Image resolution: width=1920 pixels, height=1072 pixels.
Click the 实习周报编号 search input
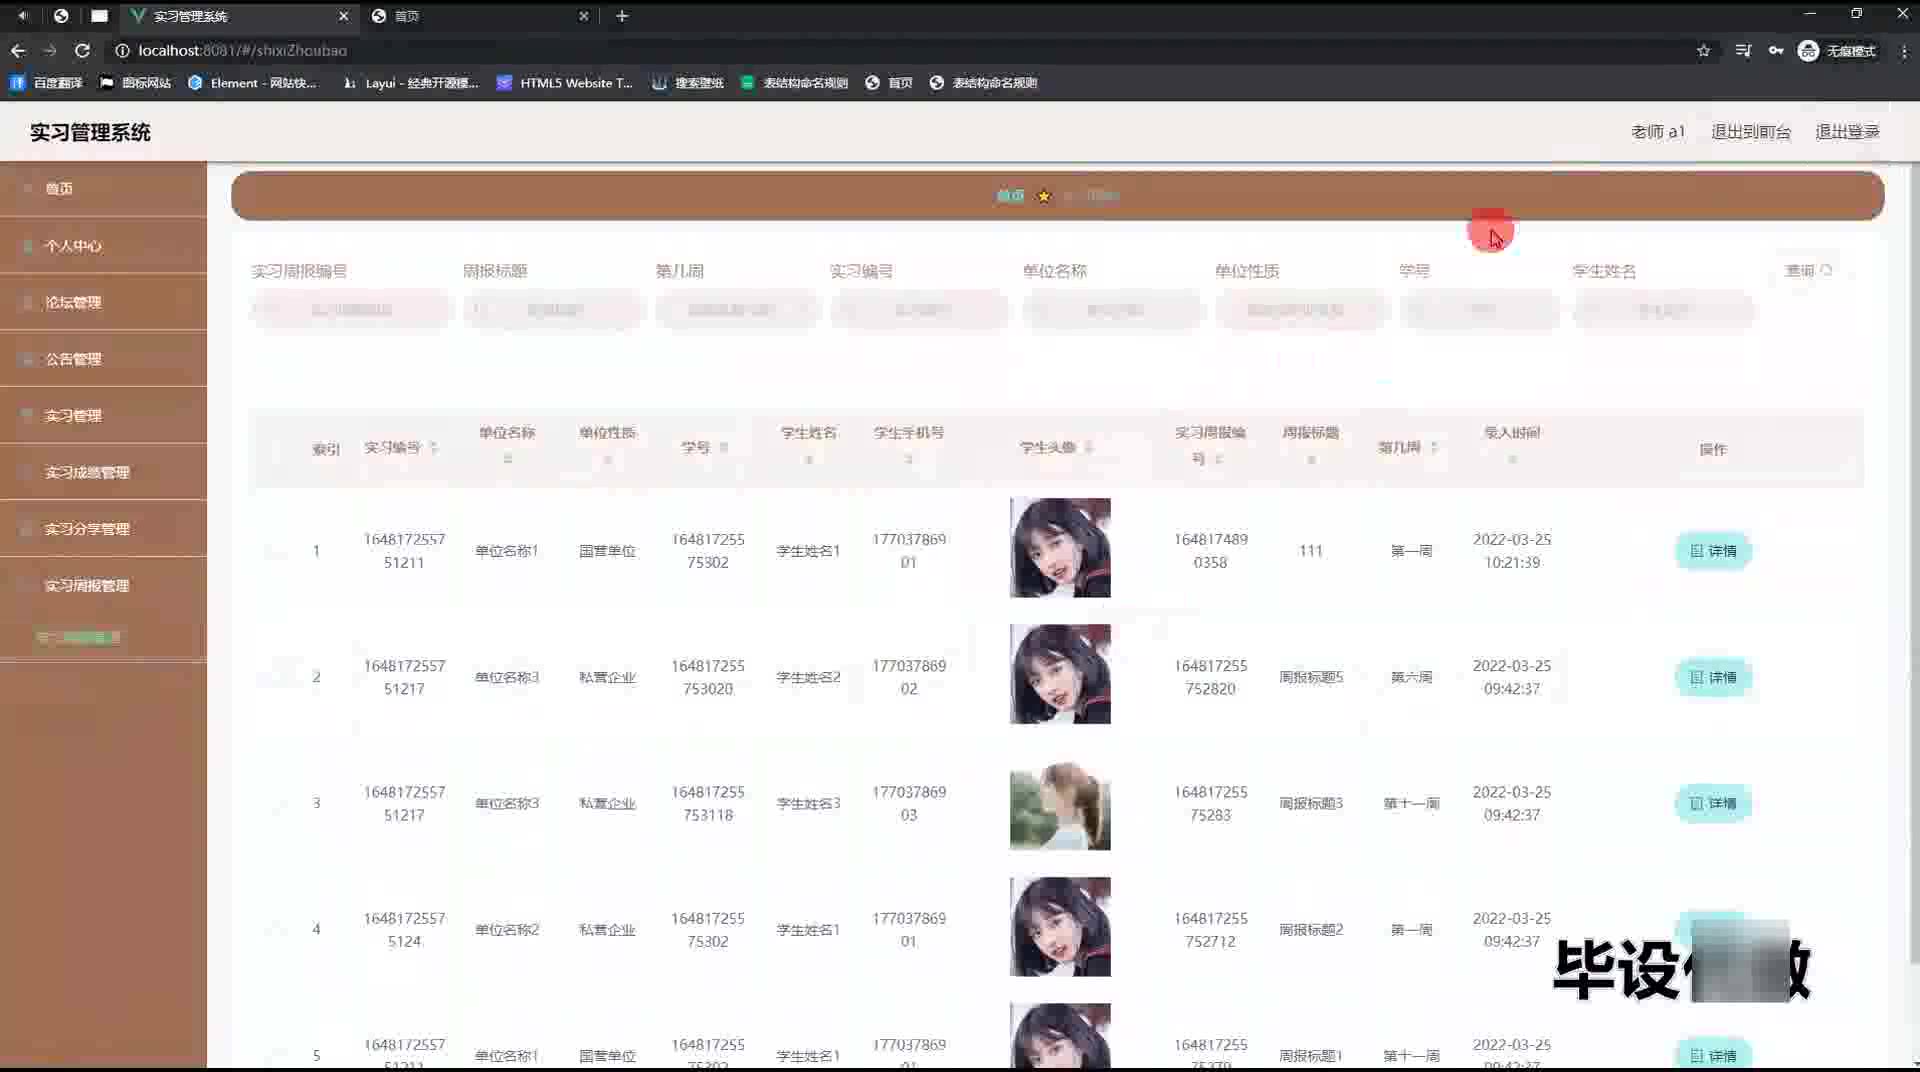[351, 310]
